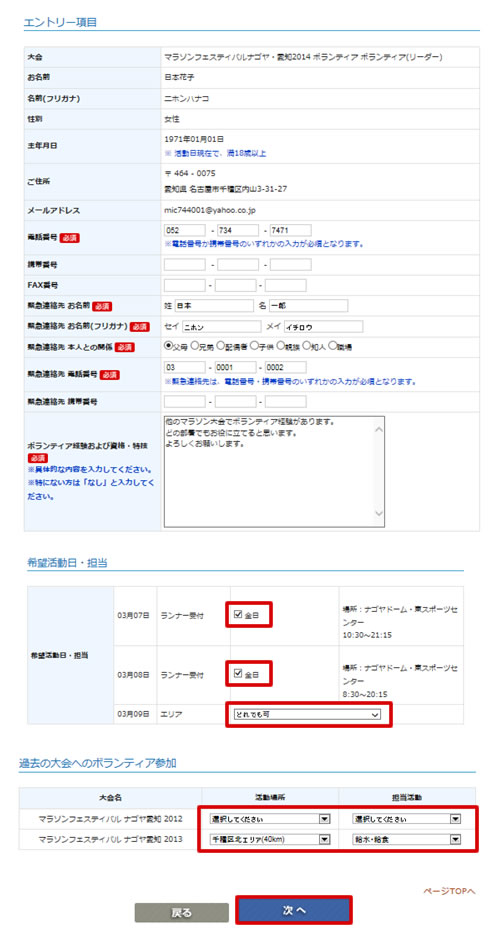The image size is (492, 938).
Task: Click the emergency phone field containing 03
Action: pos(184,367)
